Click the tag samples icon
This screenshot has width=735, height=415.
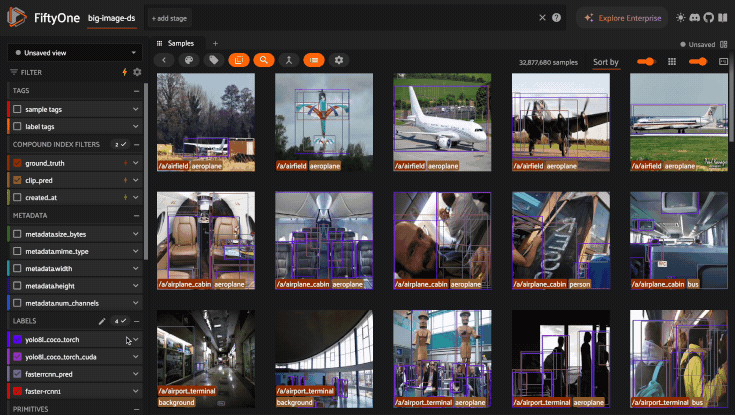click(x=214, y=60)
